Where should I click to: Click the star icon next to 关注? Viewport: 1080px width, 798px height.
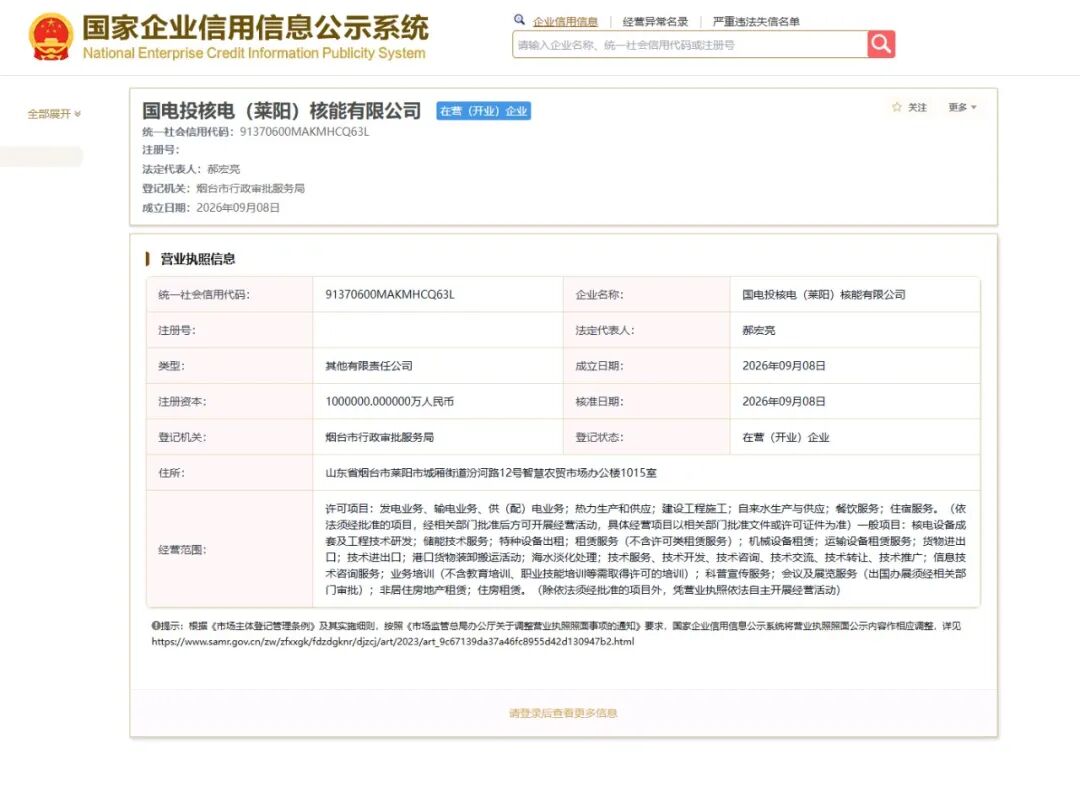[896, 107]
